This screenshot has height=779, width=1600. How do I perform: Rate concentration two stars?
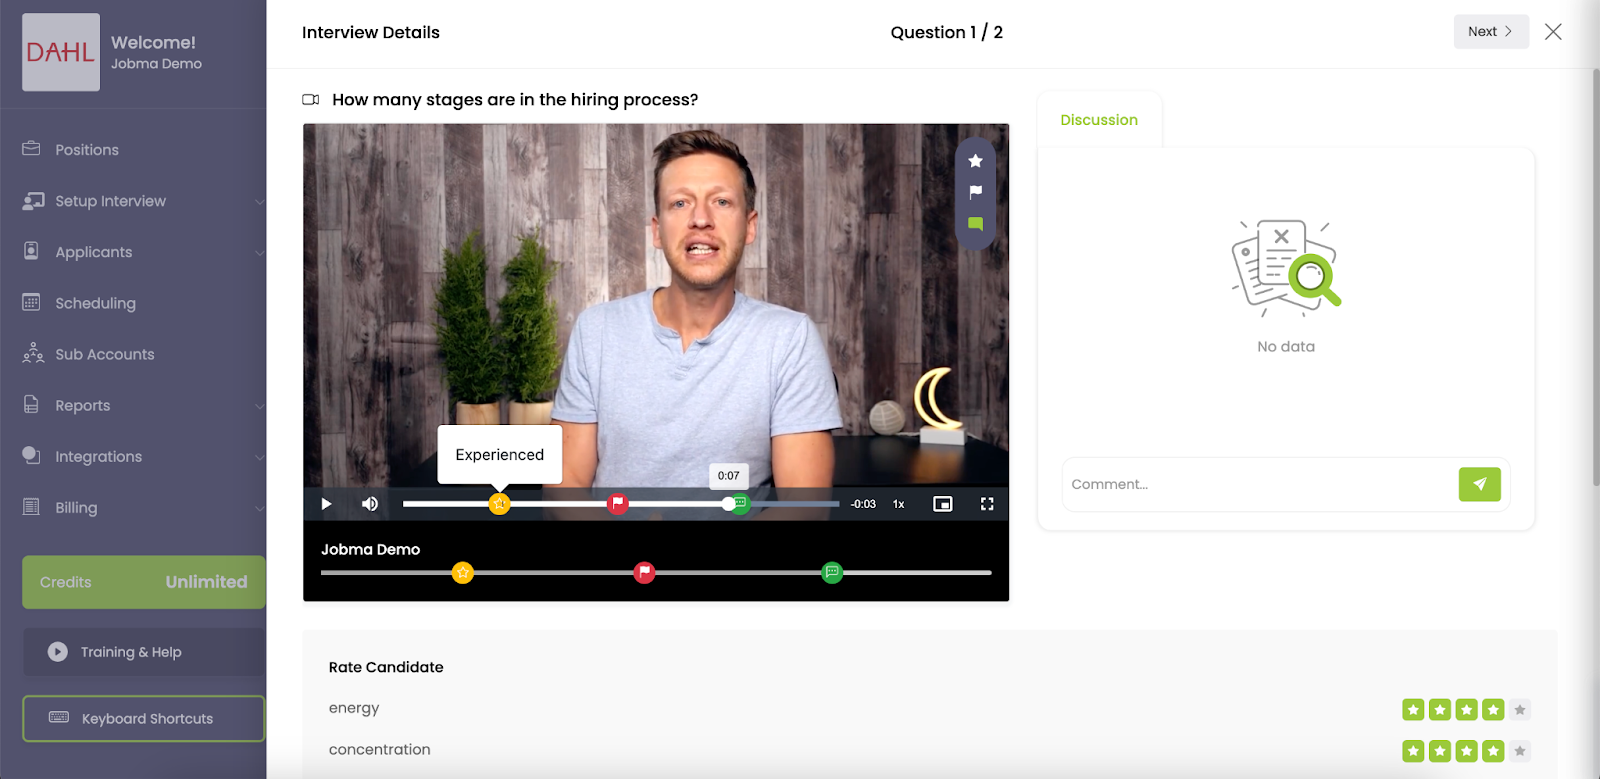[1440, 751]
